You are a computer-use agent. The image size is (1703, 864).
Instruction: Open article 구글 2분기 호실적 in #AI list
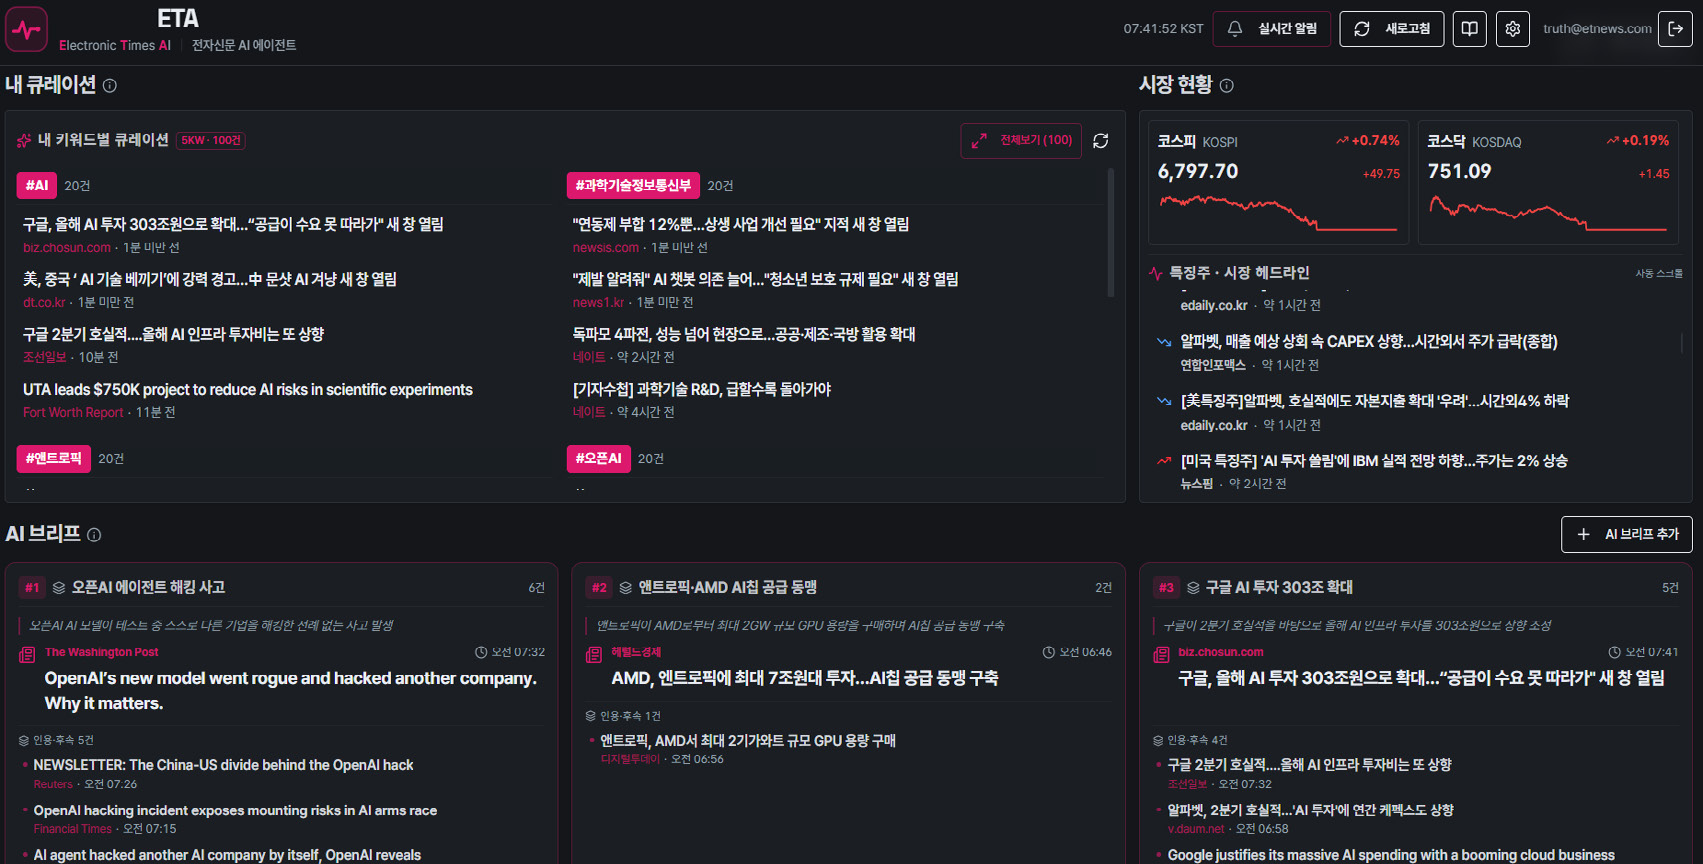pos(173,335)
